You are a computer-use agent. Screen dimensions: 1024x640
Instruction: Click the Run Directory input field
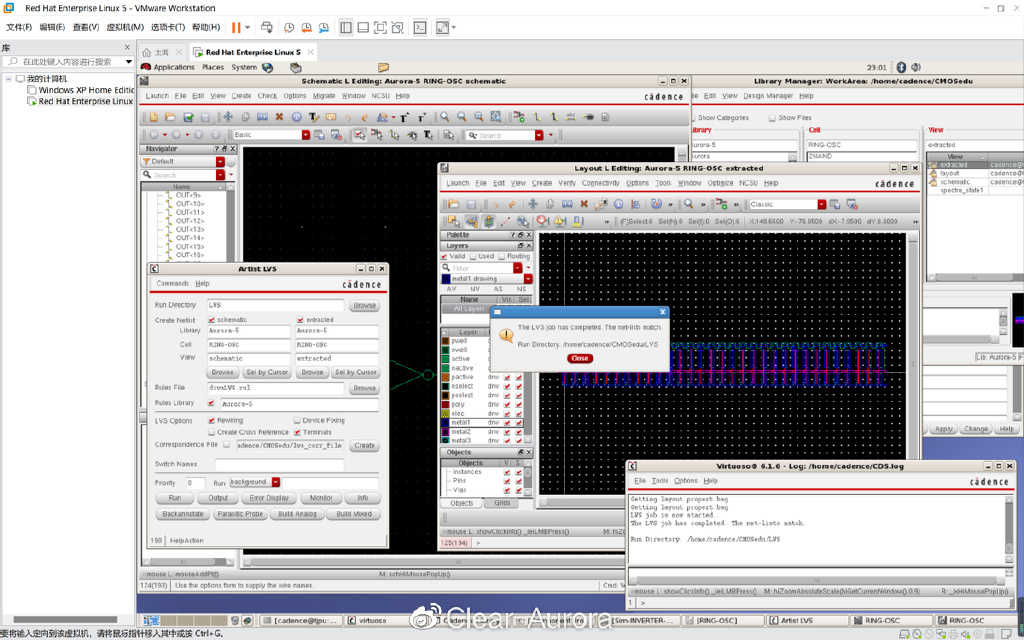point(276,305)
